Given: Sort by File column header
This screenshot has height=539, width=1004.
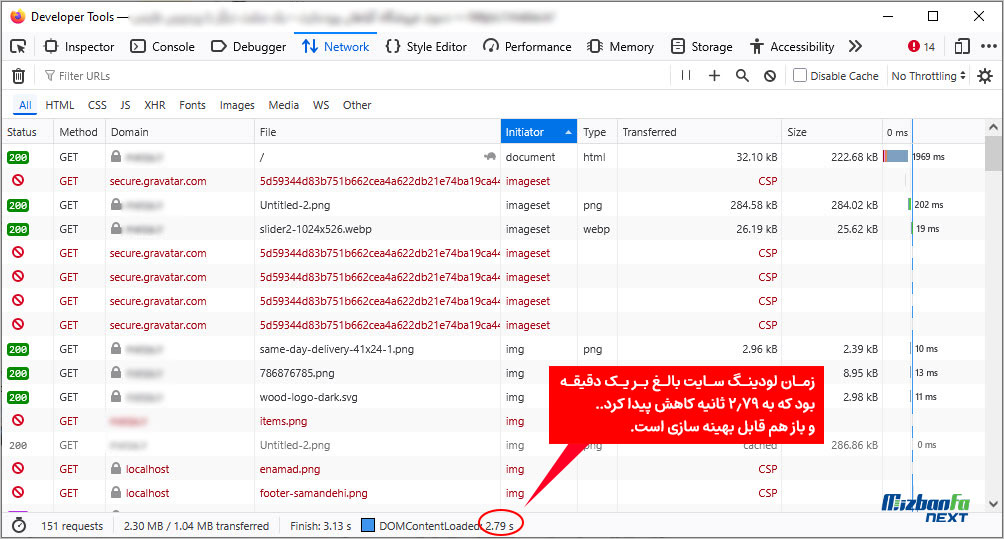Looking at the screenshot, I should (x=377, y=132).
